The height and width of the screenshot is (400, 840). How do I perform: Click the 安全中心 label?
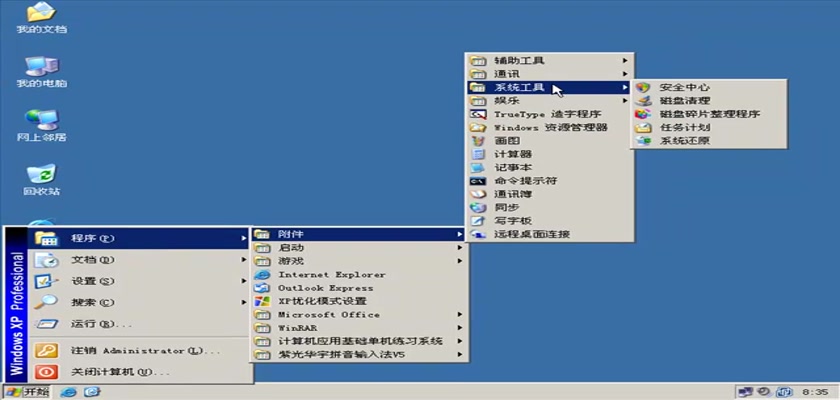[685, 87]
